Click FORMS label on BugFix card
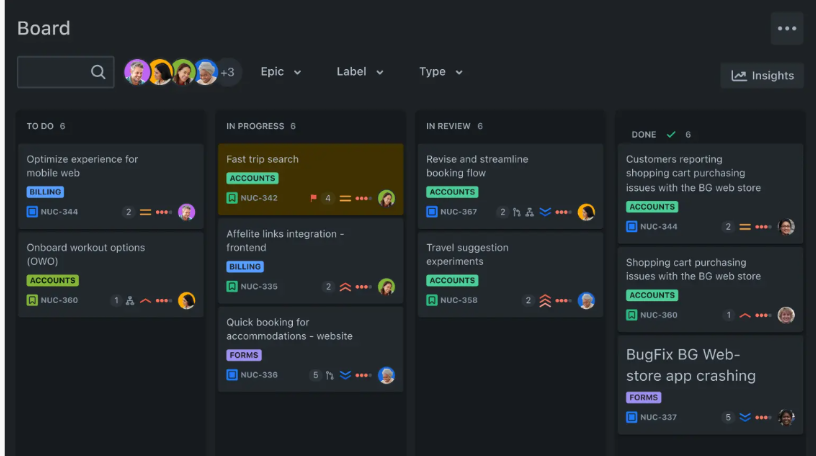 (644, 397)
